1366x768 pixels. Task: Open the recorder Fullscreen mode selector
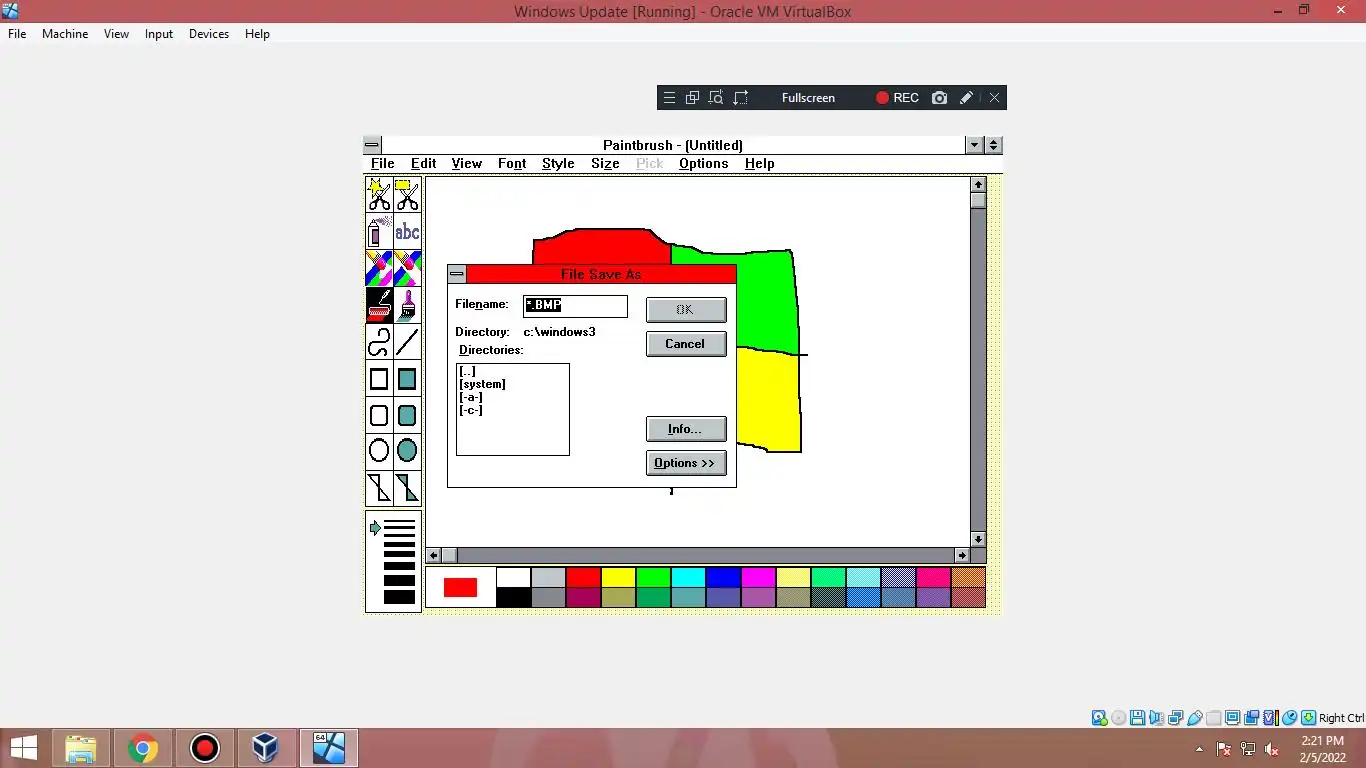[808, 98]
